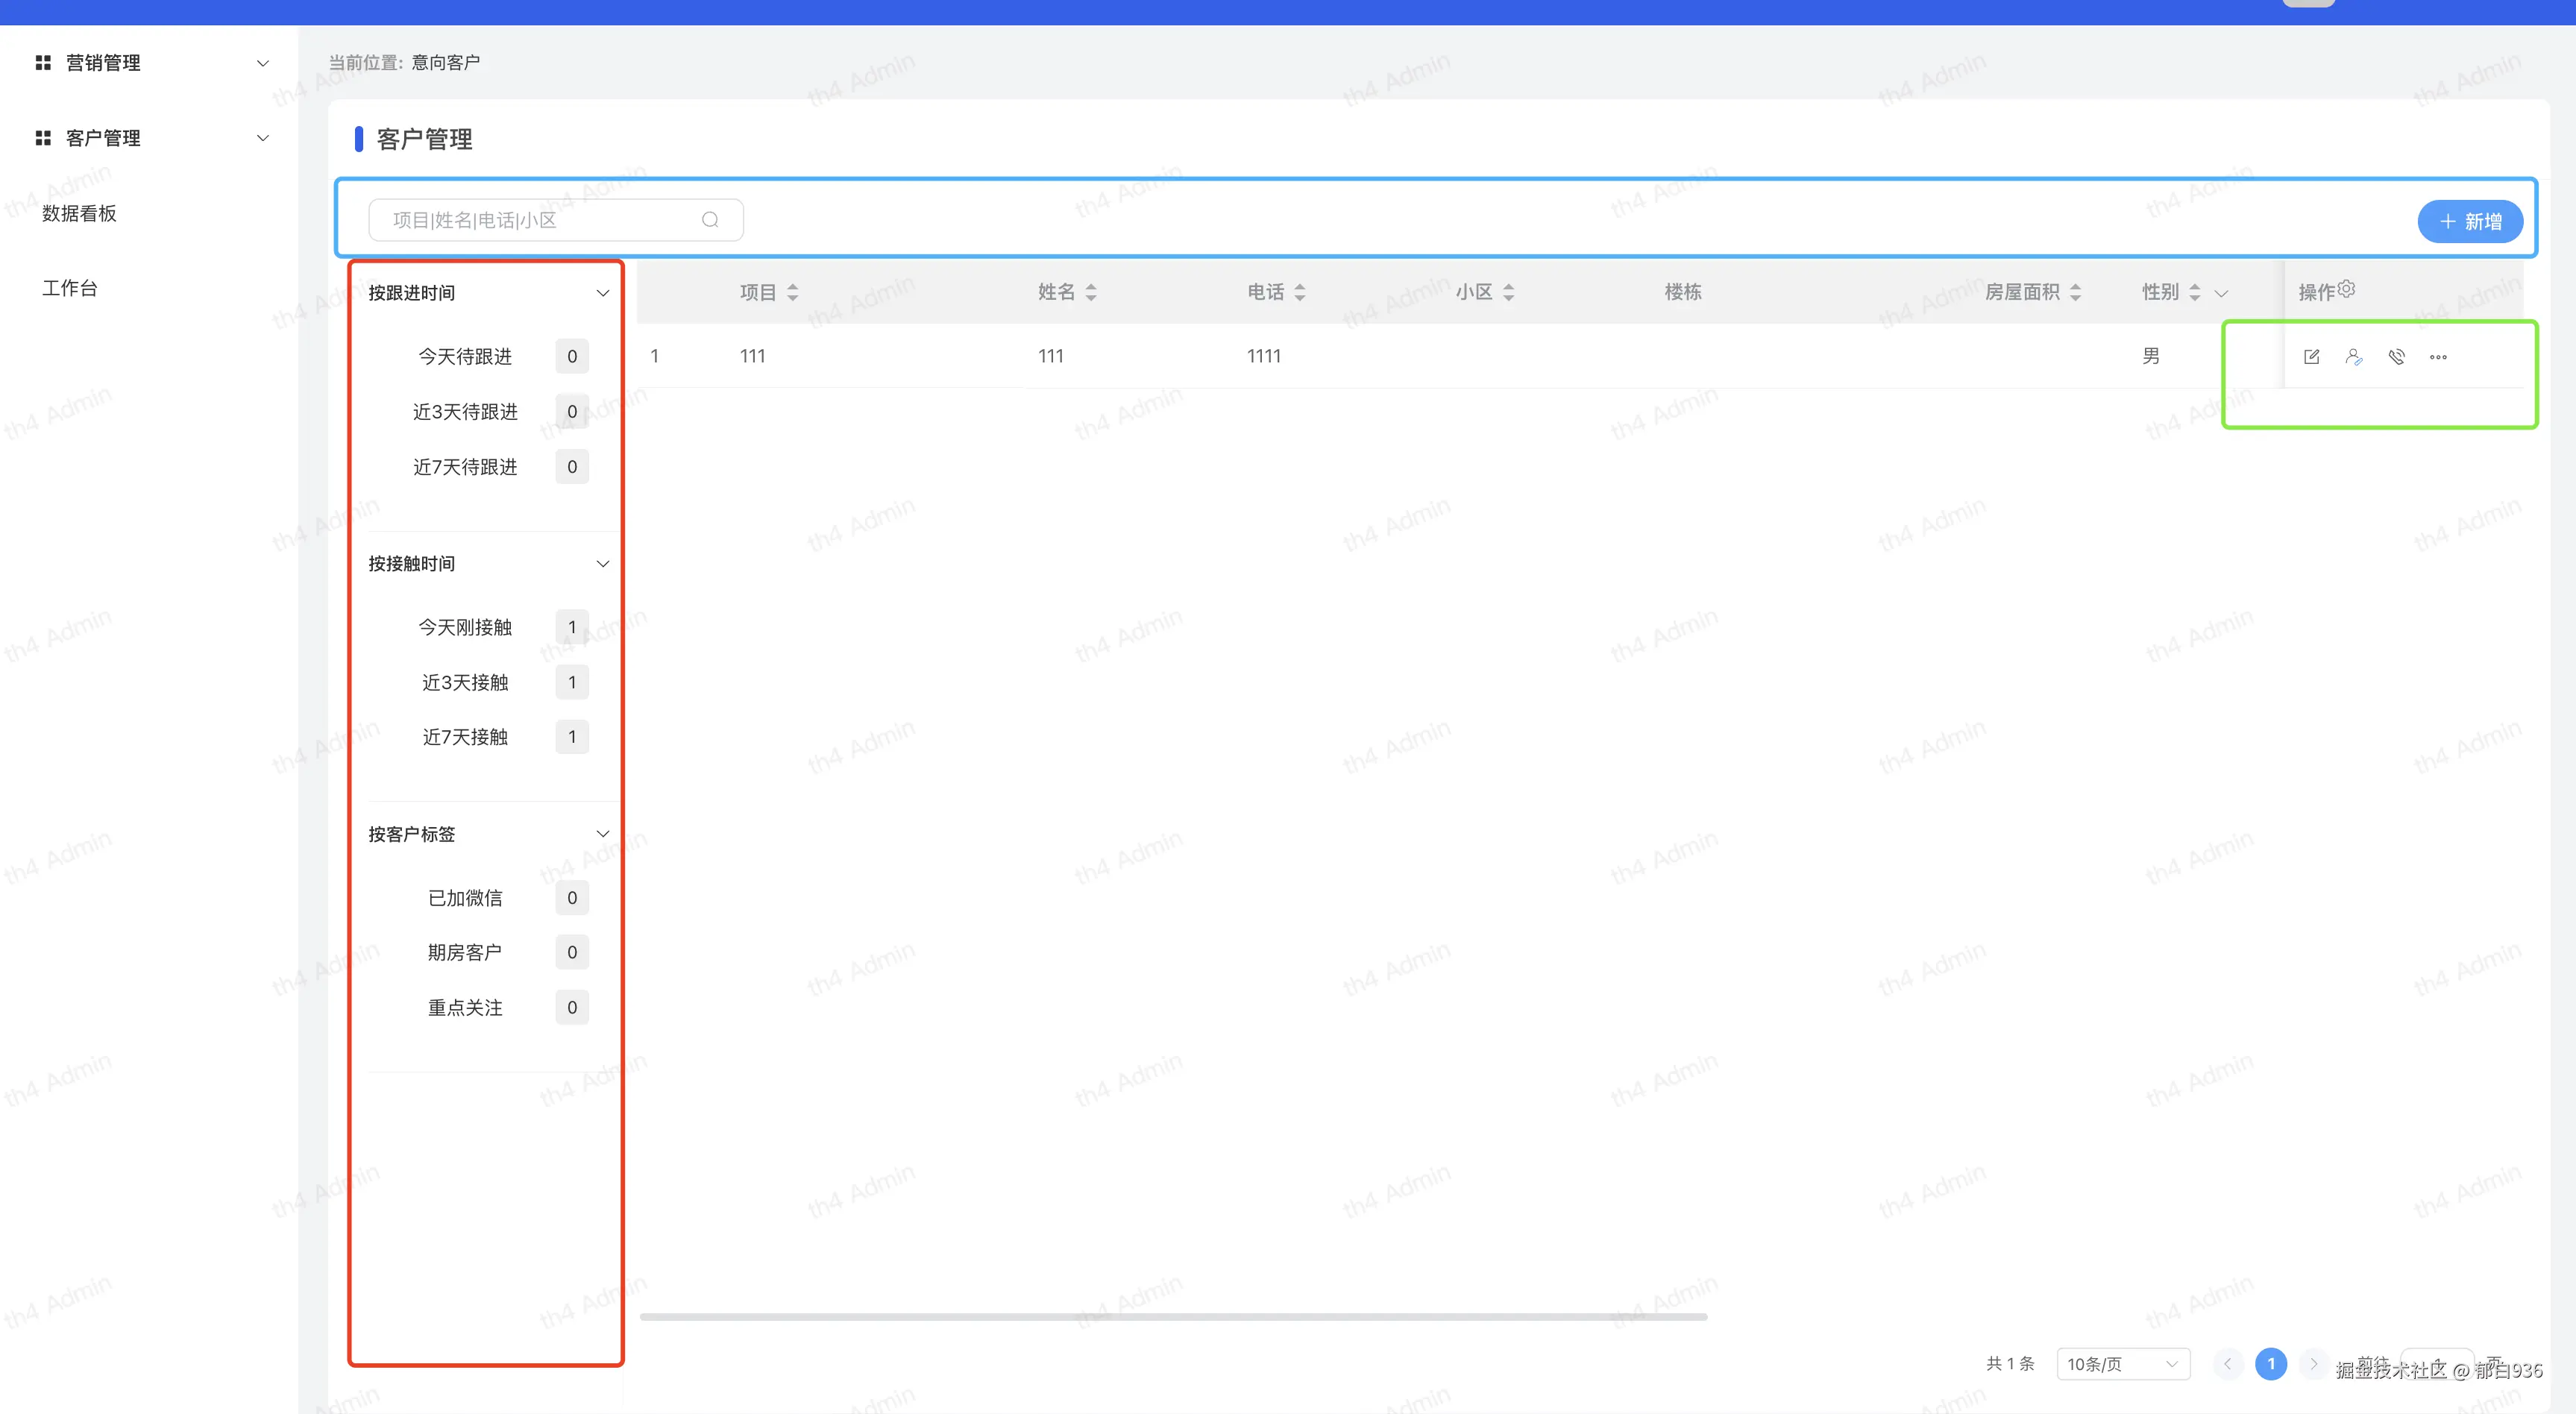
Task: Sort the table by 项目 column
Action: (x=792, y=292)
